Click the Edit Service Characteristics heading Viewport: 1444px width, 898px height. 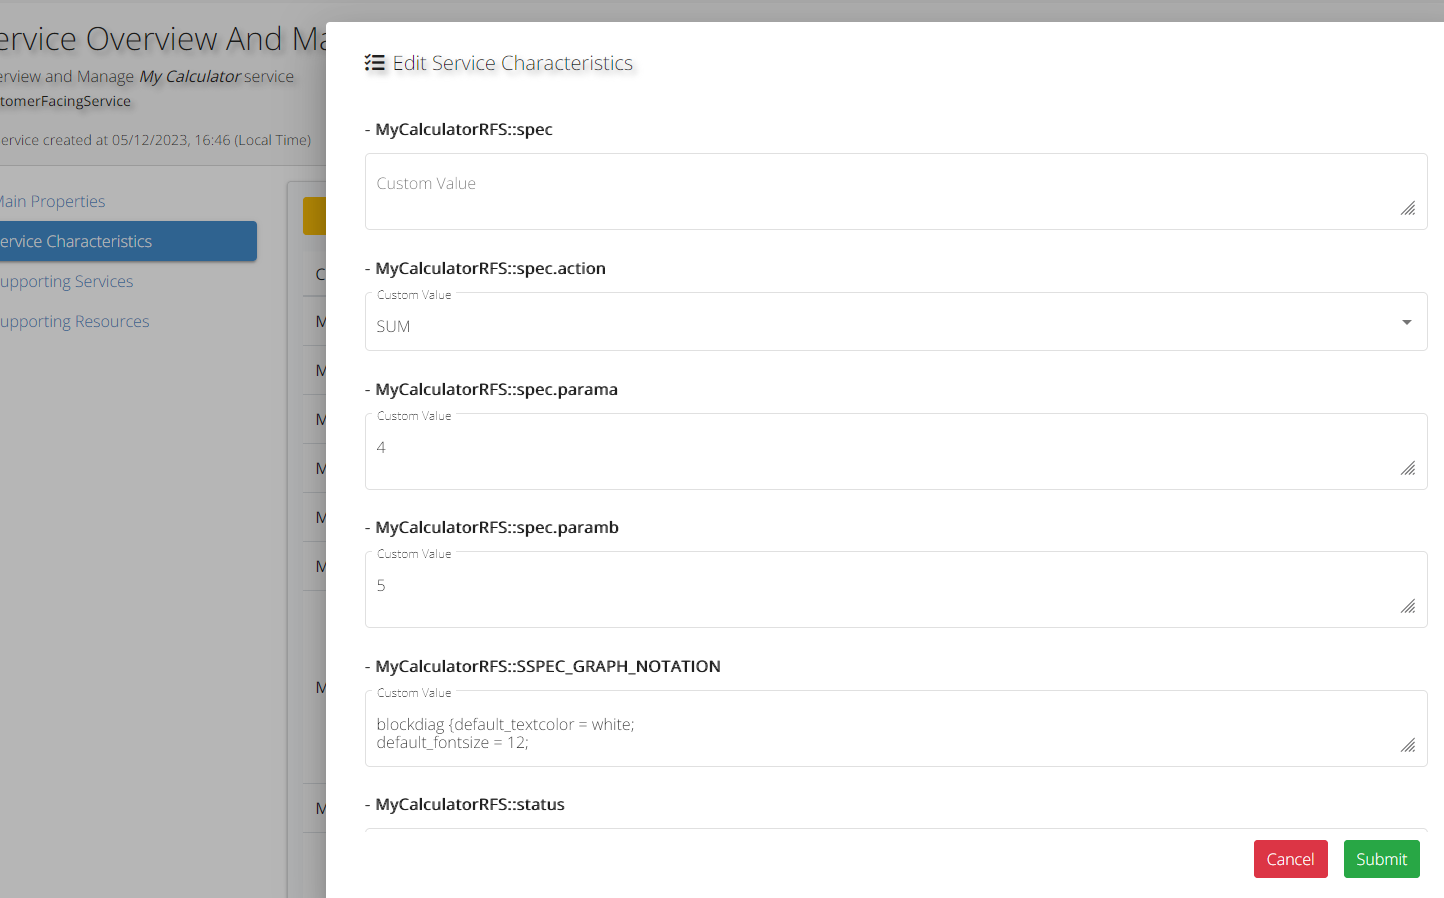512,63
